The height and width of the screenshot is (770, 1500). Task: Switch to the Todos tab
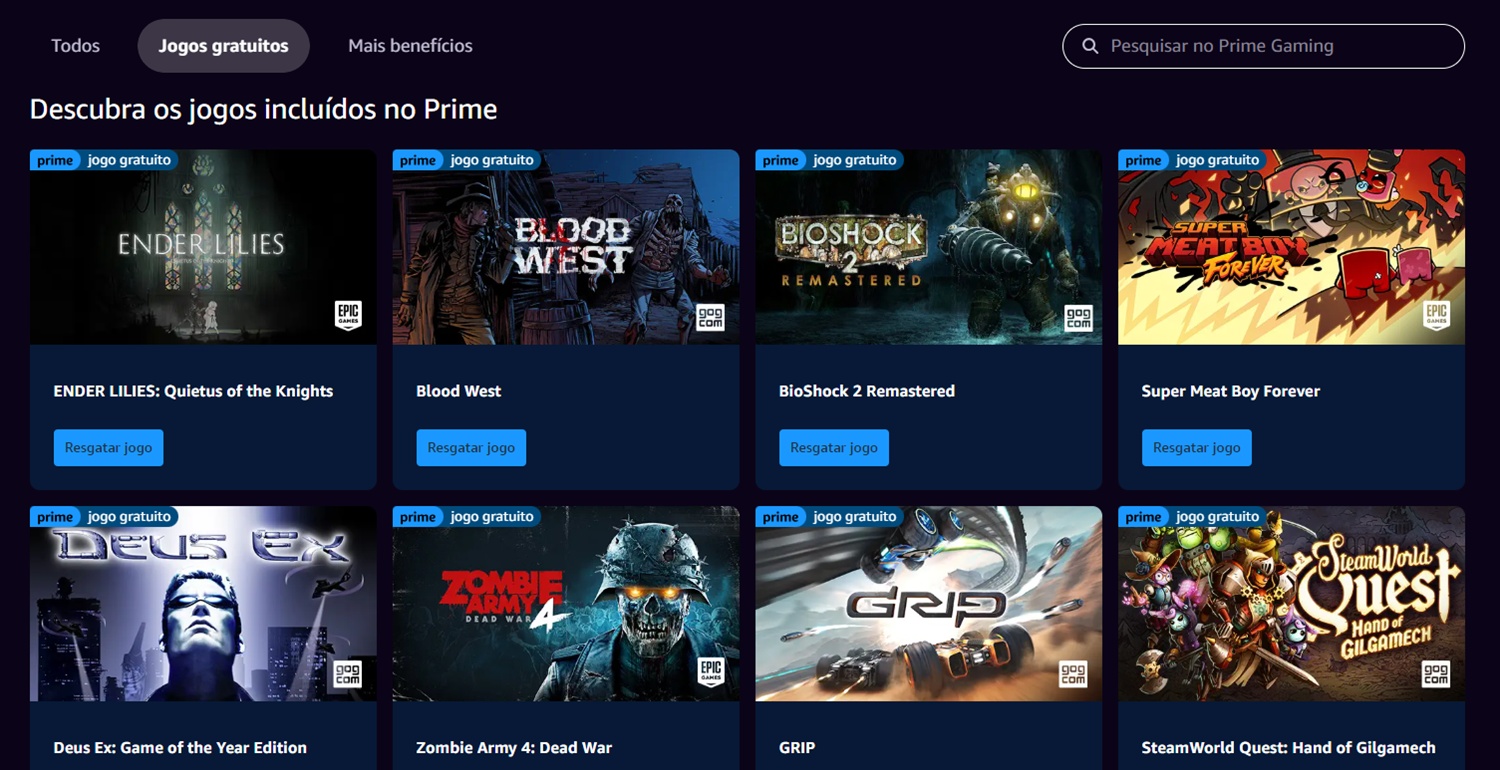(76, 46)
